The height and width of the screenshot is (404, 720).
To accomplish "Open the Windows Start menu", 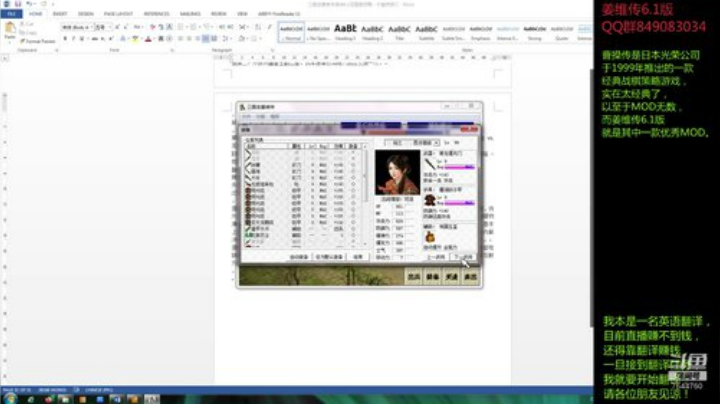I will pos(10,399).
